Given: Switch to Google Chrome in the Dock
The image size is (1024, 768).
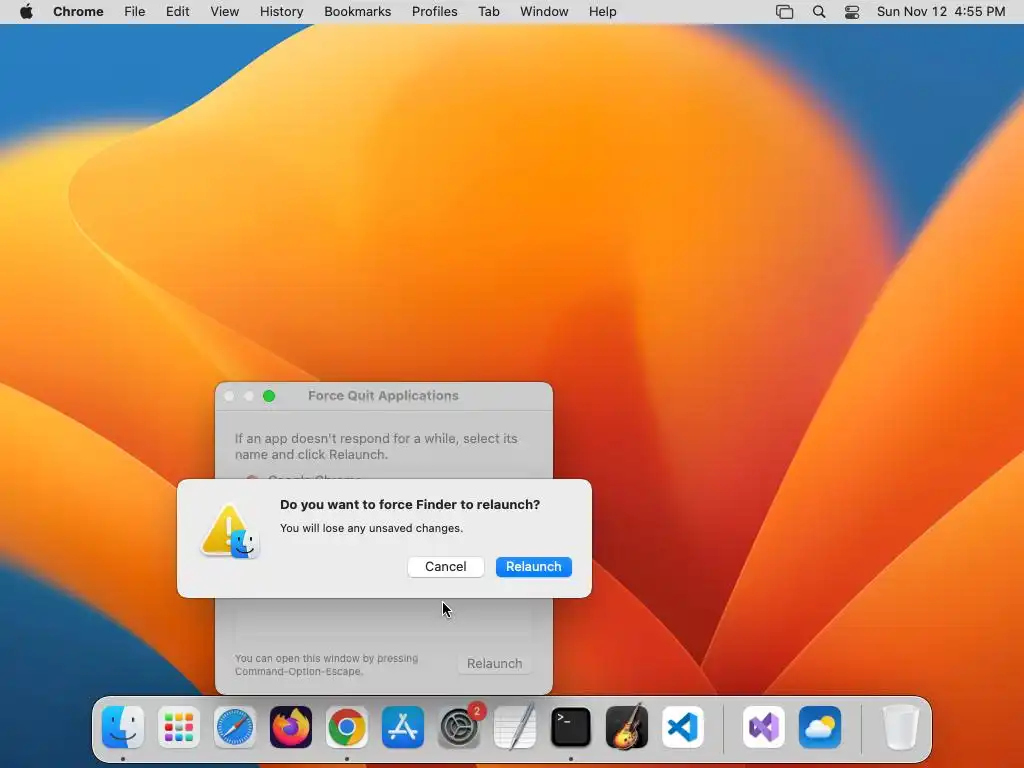Looking at the screenshot, I should [347, 727].
